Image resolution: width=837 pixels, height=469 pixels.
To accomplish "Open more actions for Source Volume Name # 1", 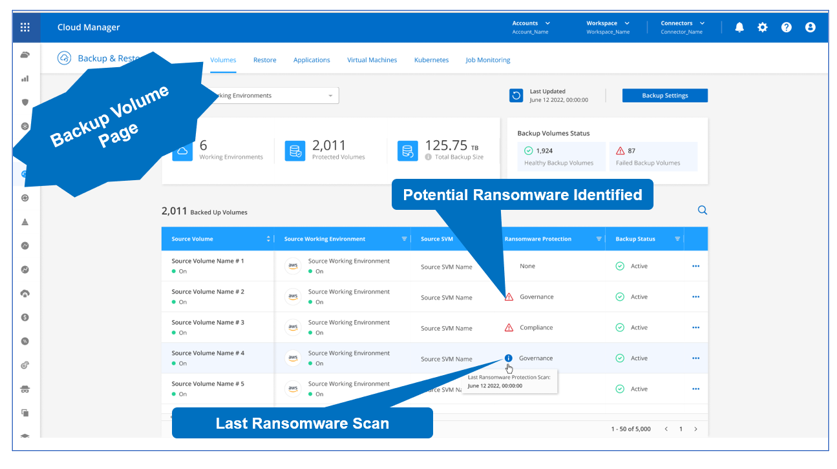I will click(695, 267).
